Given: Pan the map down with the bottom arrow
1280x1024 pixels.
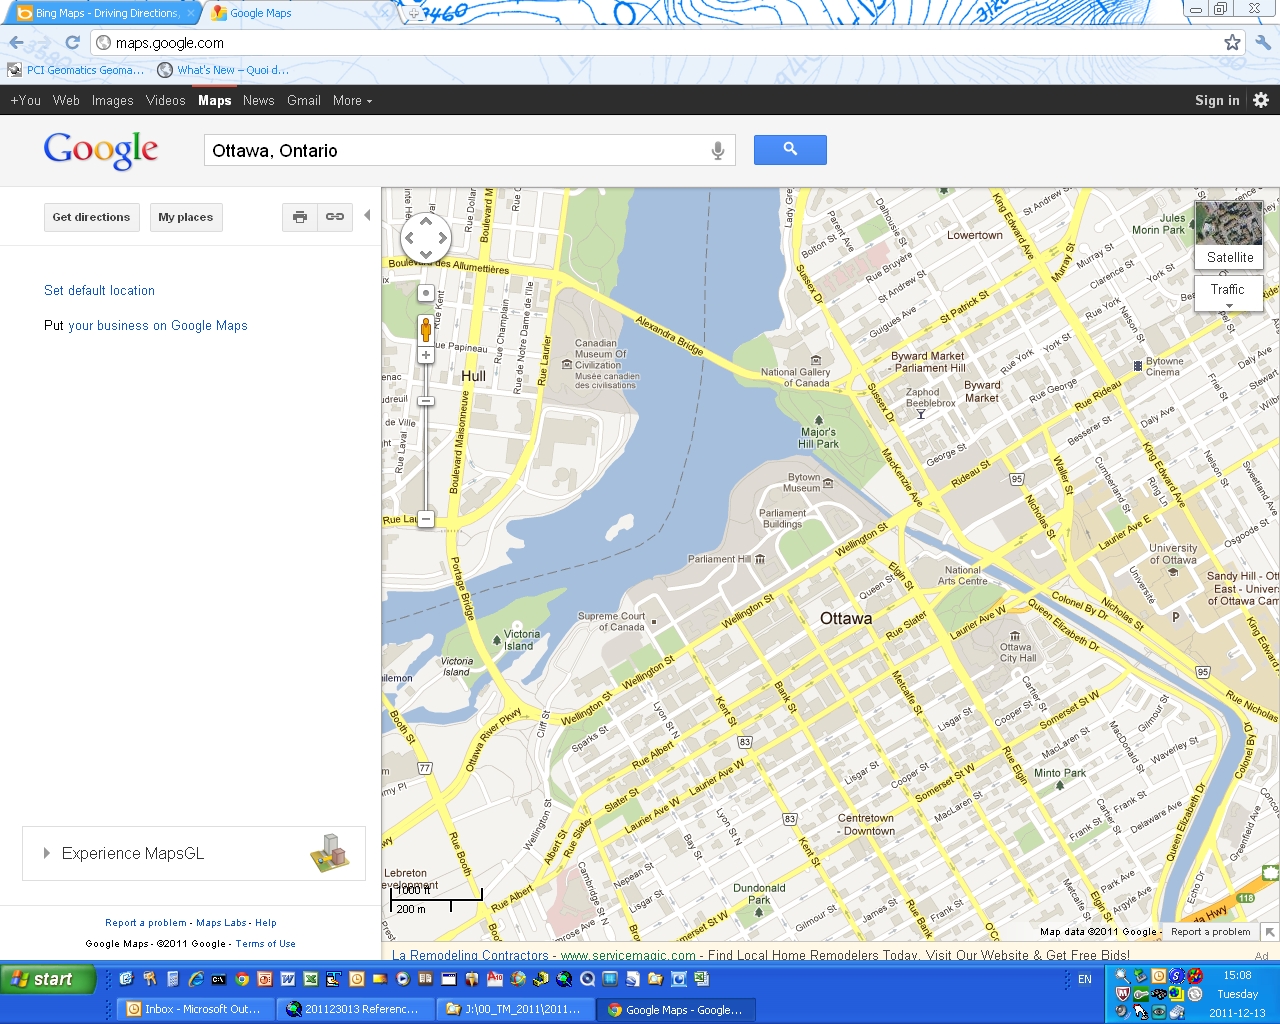Looking at the screenshot, I should 426,254.
